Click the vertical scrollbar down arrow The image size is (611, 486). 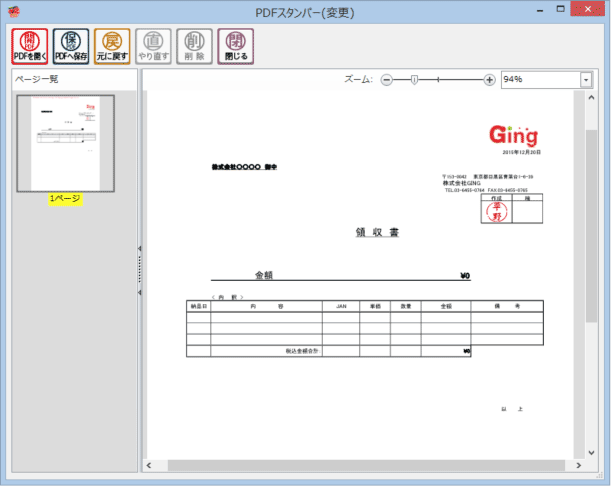coord(592,452)
